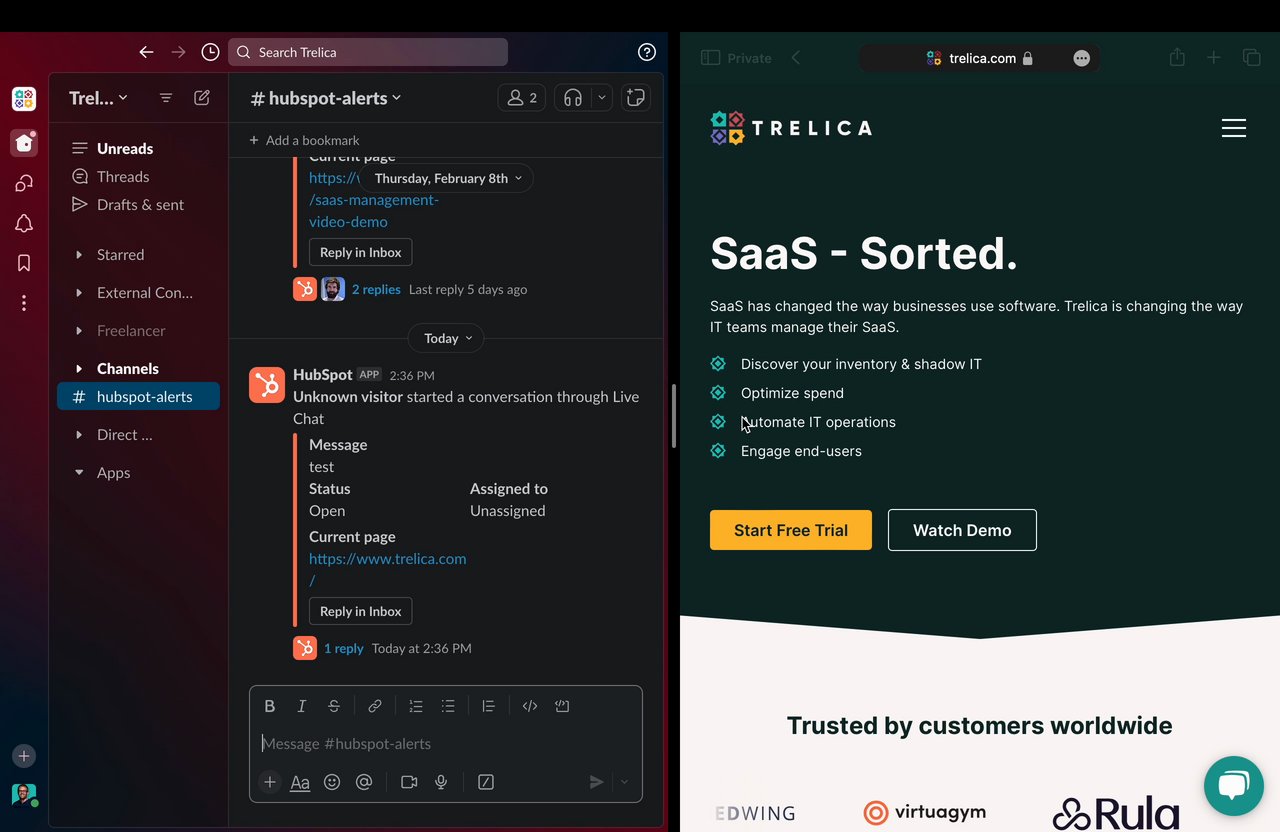Compose a new Slack message
Viewport: 1280px width, 832px height.
[202, 98]
